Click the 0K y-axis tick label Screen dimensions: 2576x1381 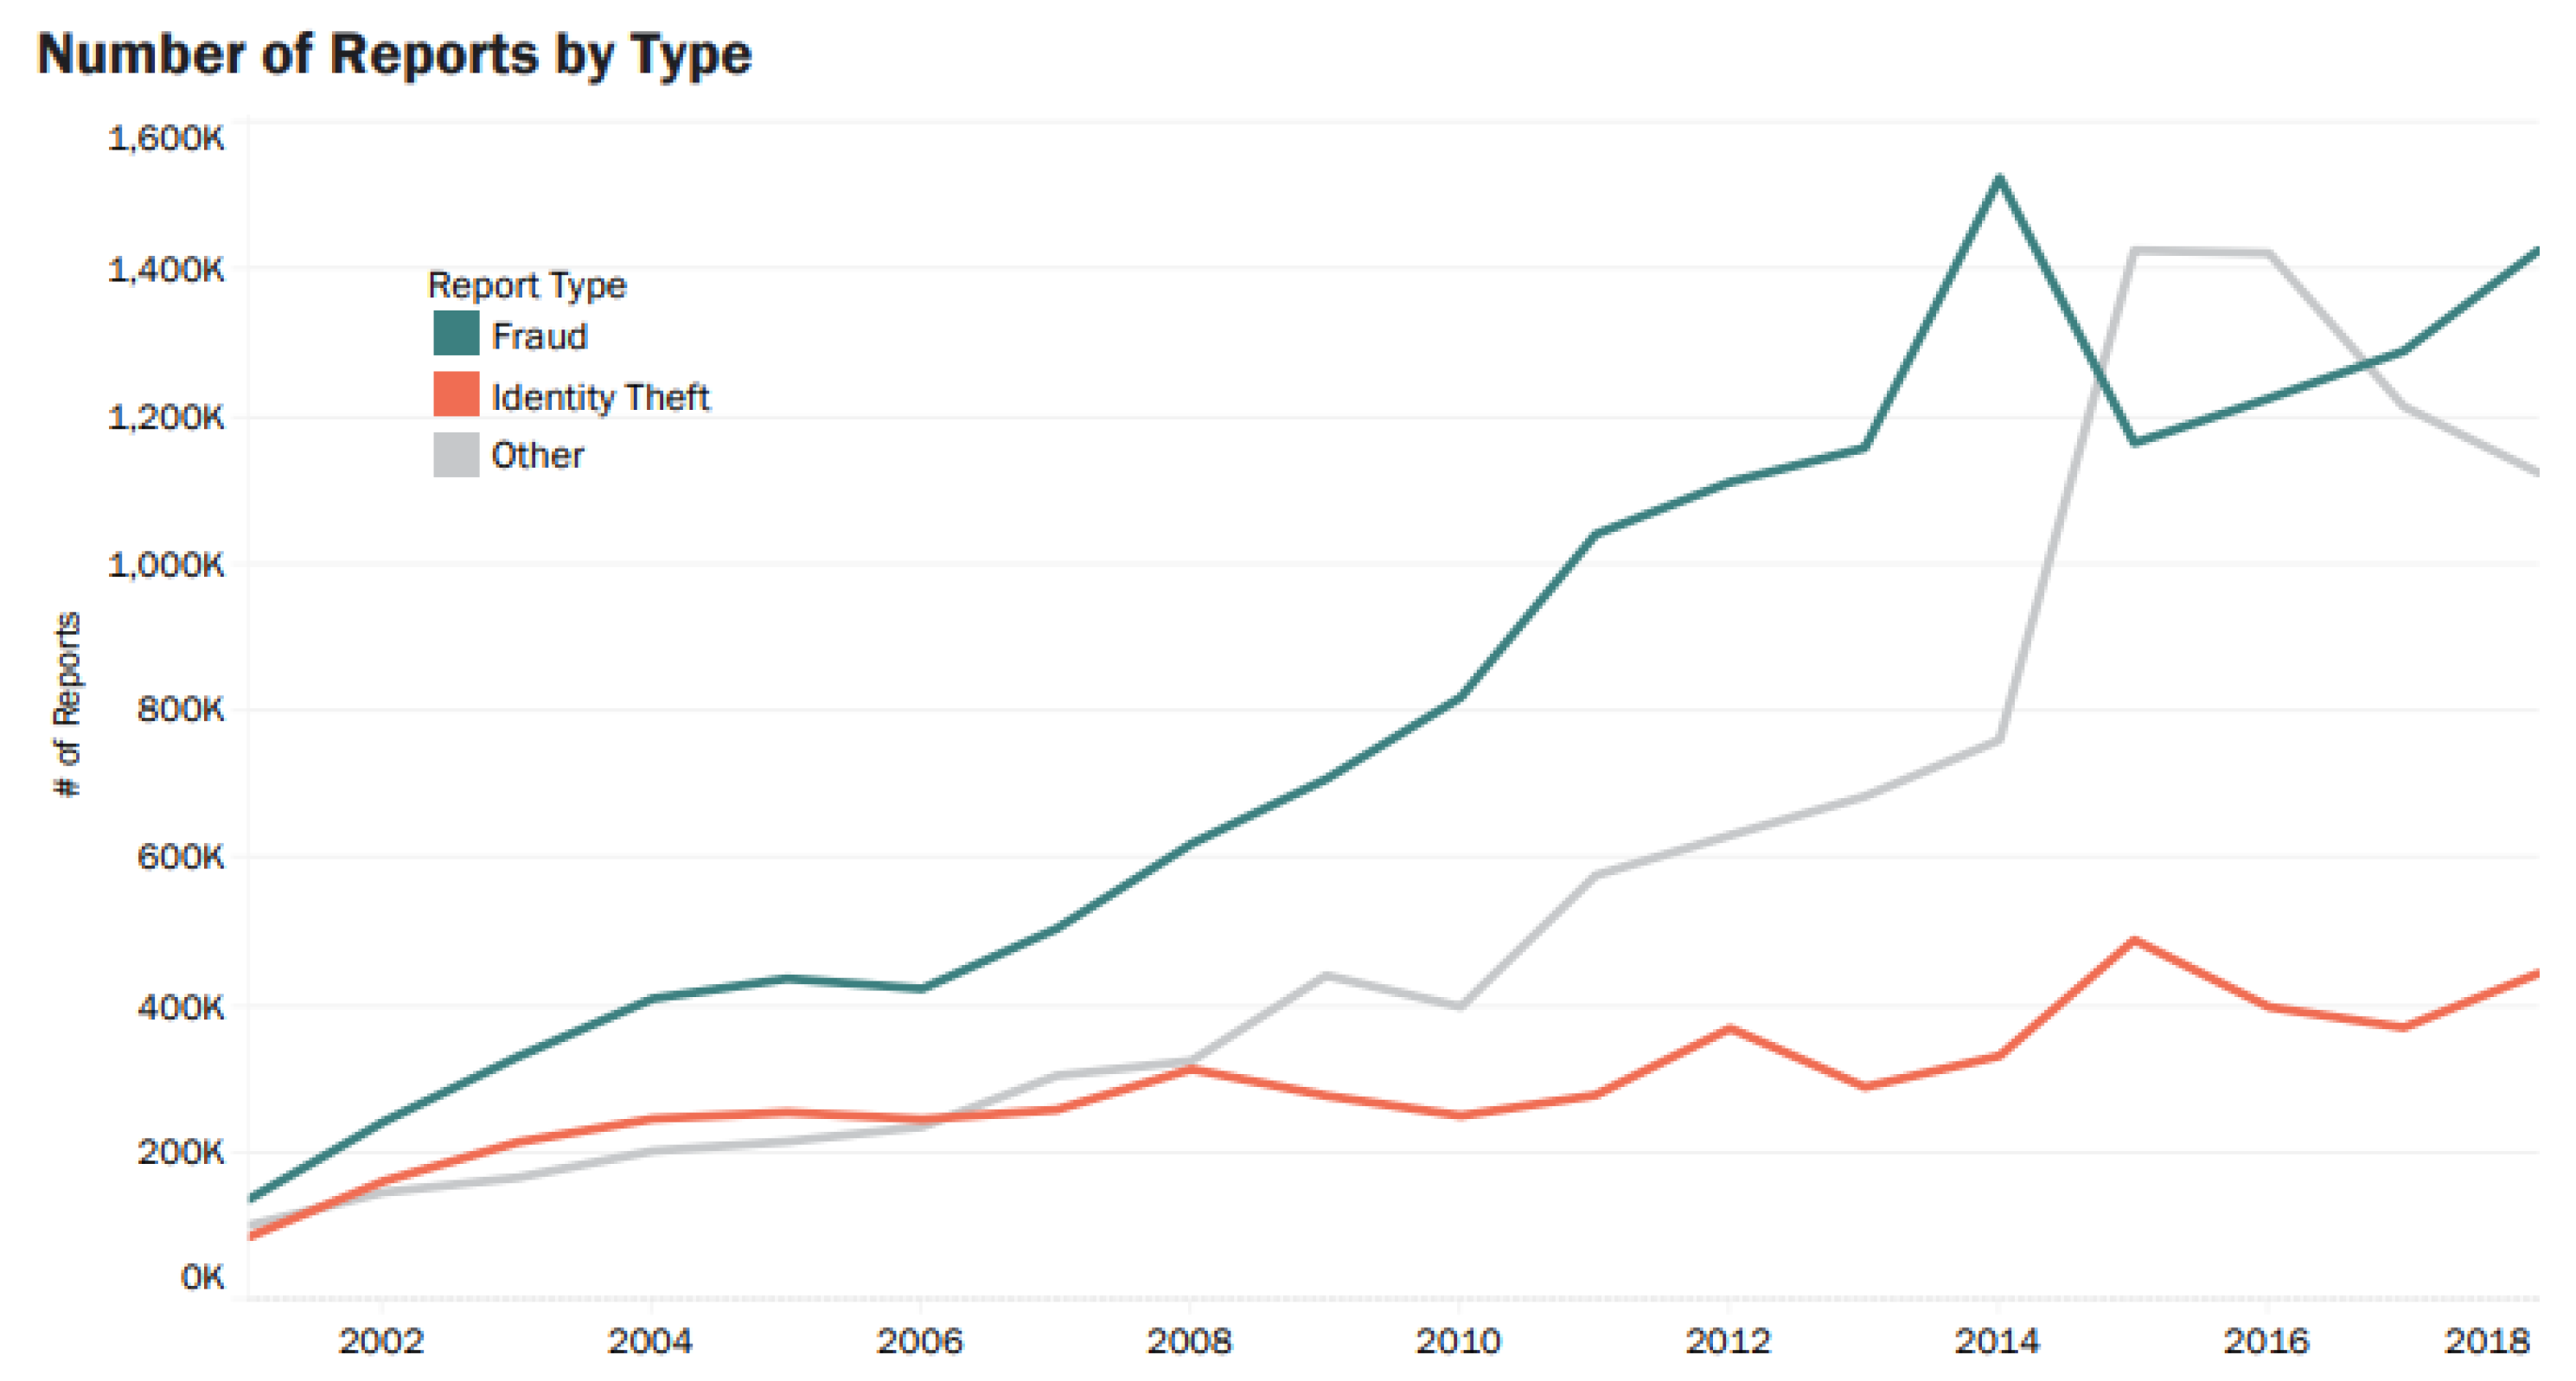coord(202,1277)
